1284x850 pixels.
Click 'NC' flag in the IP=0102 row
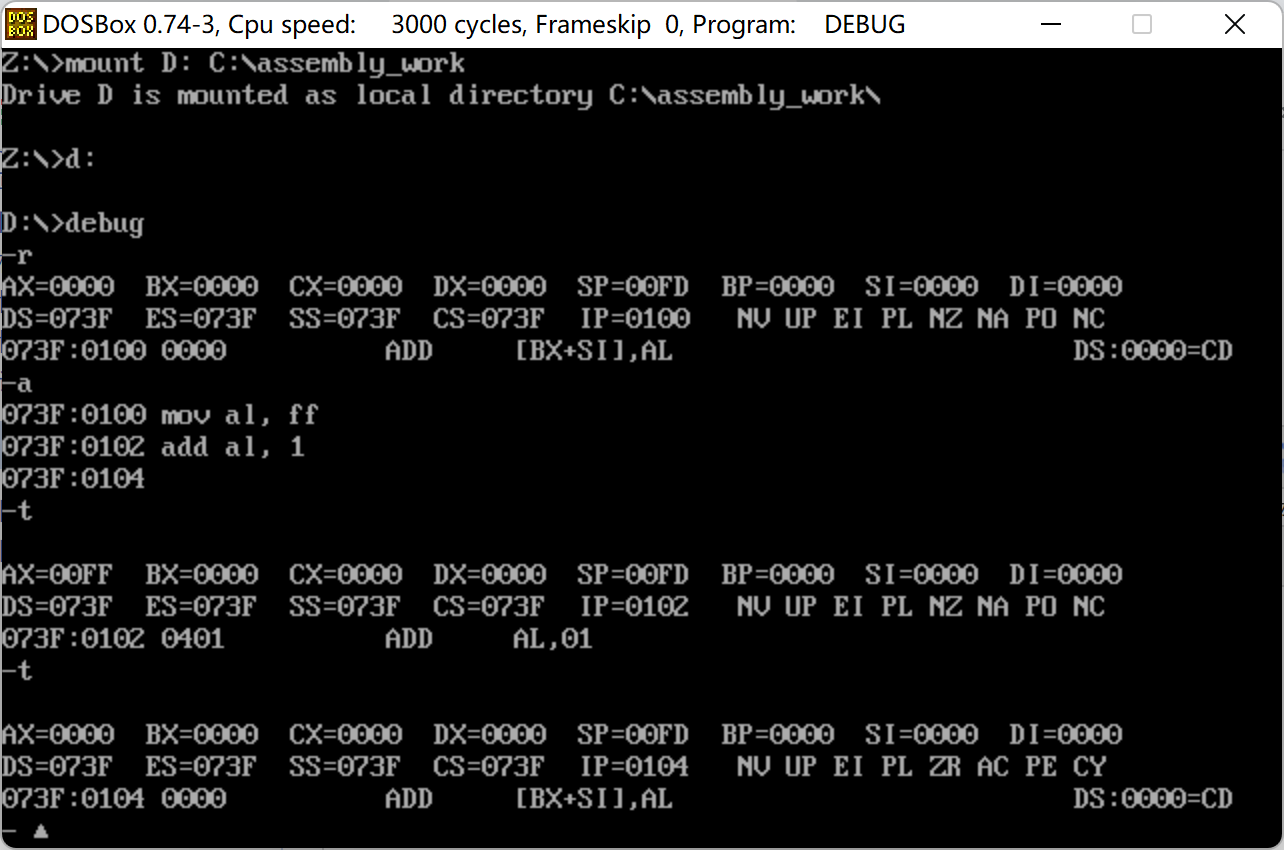pyautogui.click(x=1089, y=608)
